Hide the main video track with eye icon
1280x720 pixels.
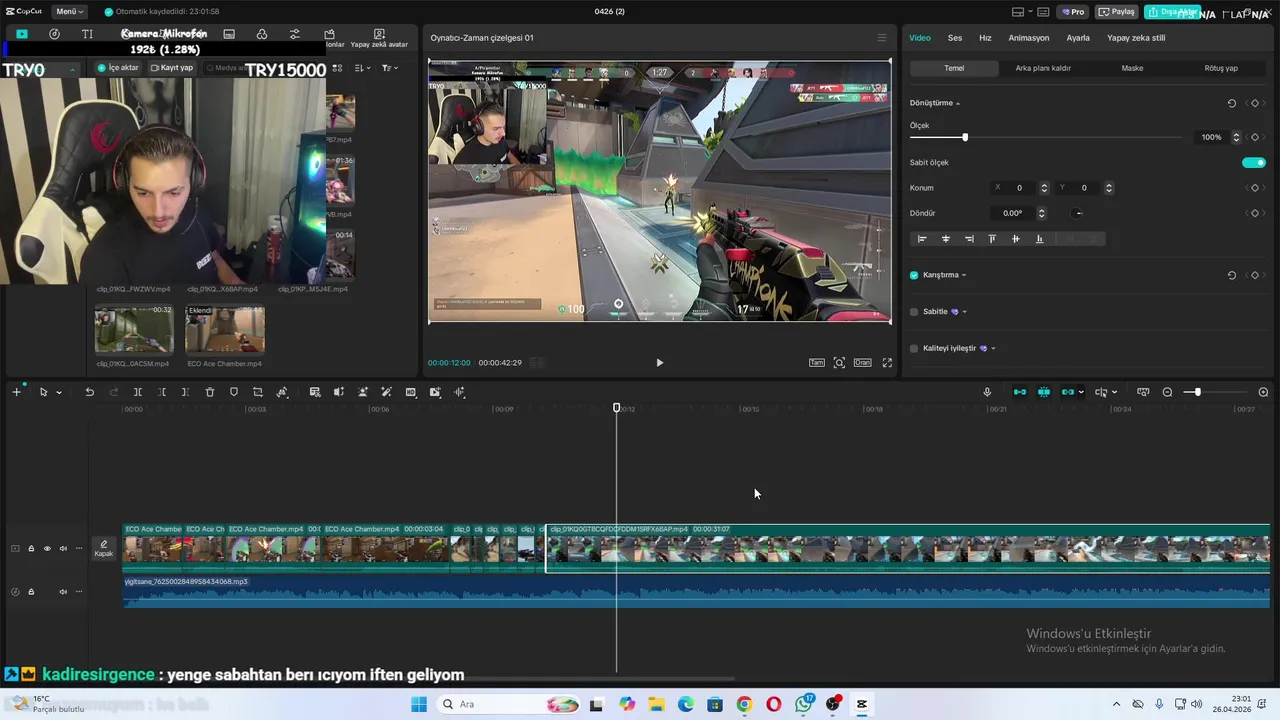click(x=47, y=548)
